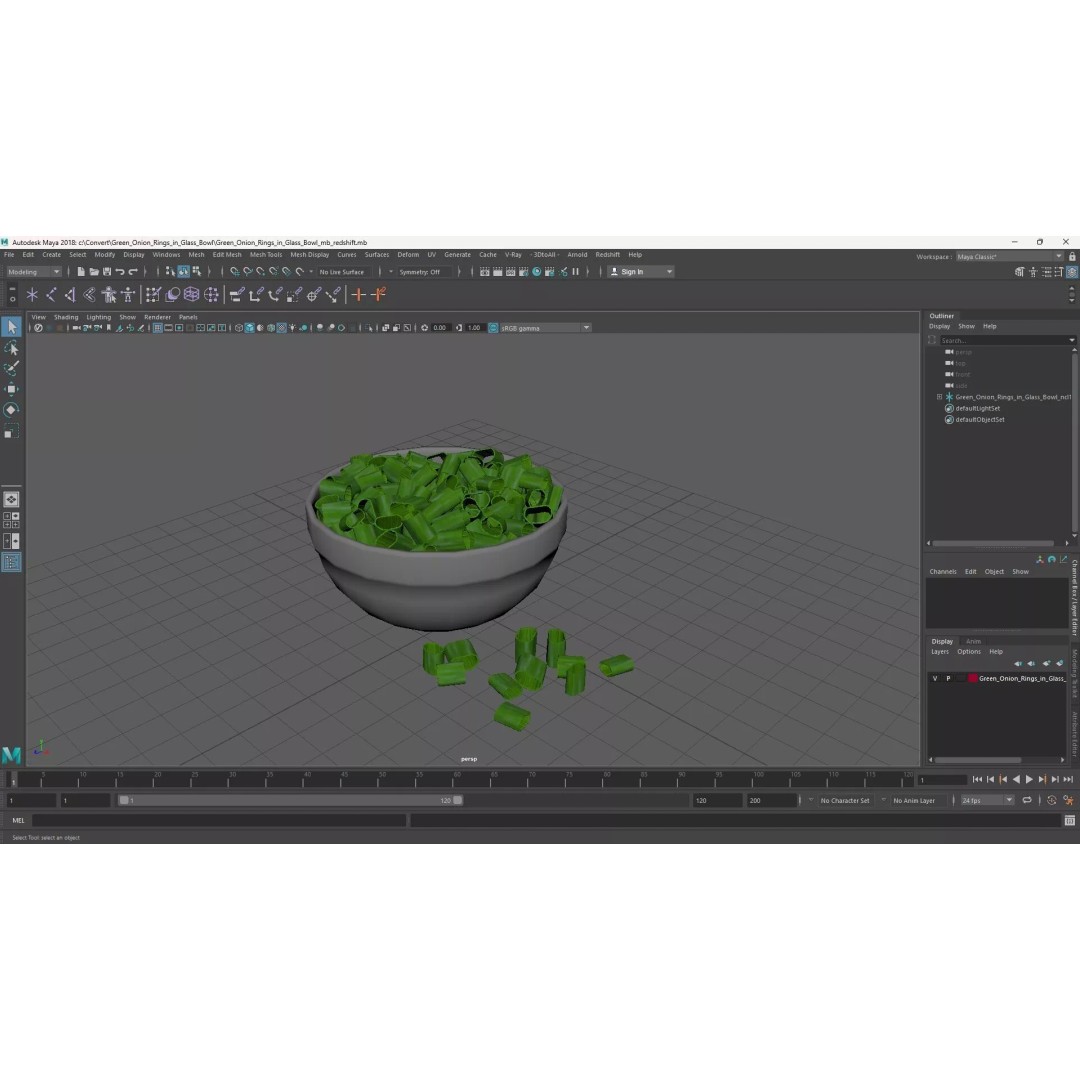
Task: Click the Auto keyframe toggle icon
Action: point(1052,800)
